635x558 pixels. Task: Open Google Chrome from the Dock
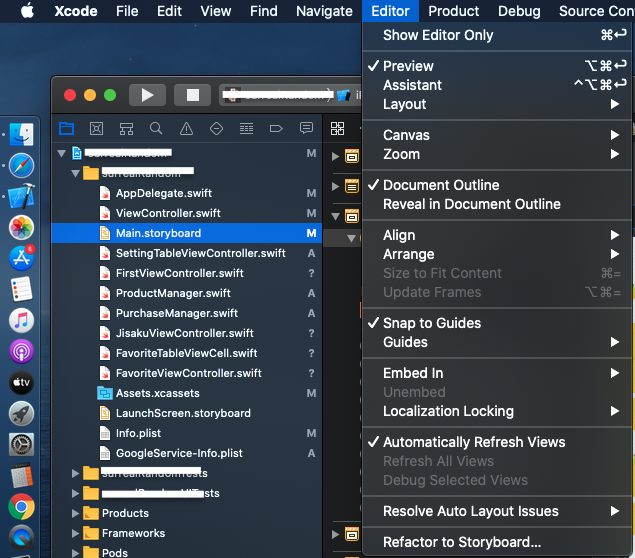coord(21,507)
